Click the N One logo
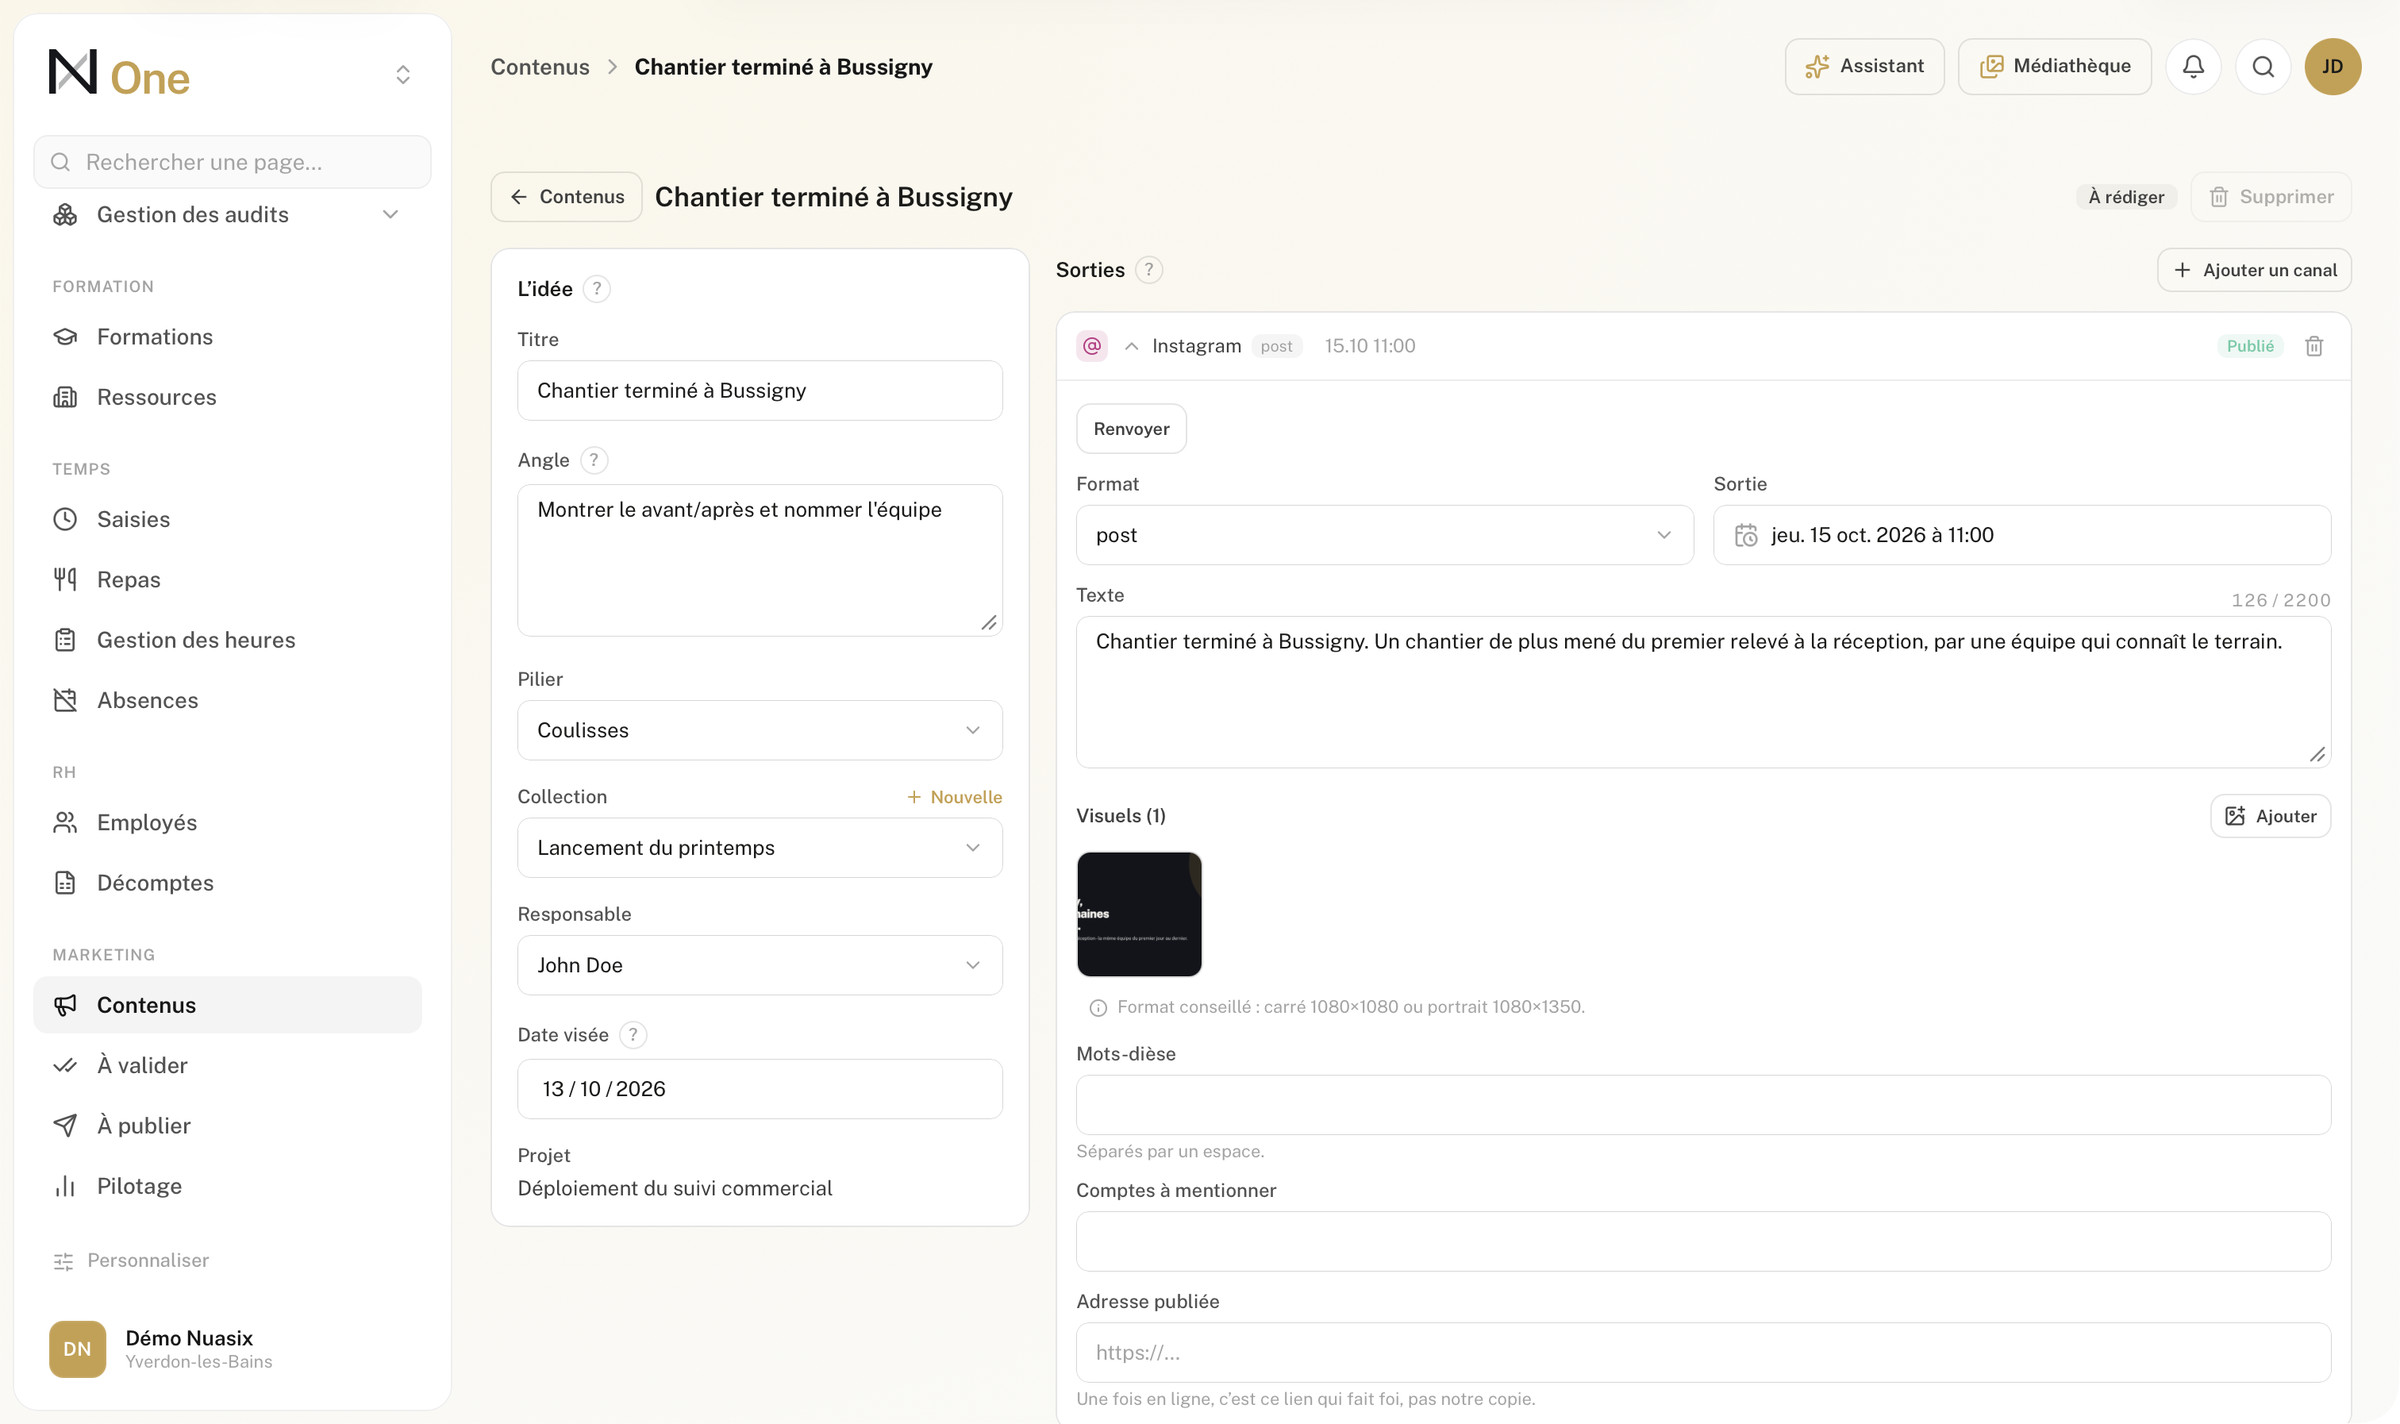The image size is (2400, 1424). tap(119, 73)
